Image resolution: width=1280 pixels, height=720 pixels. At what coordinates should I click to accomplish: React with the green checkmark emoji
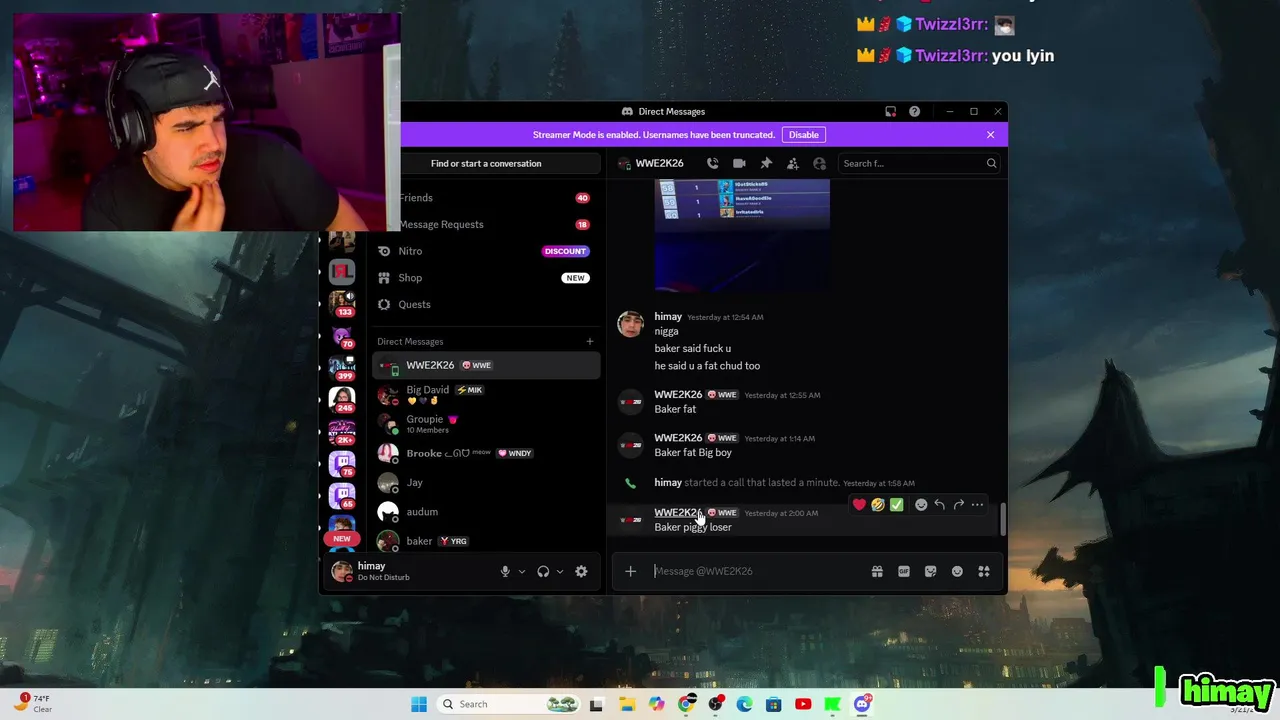896,504
